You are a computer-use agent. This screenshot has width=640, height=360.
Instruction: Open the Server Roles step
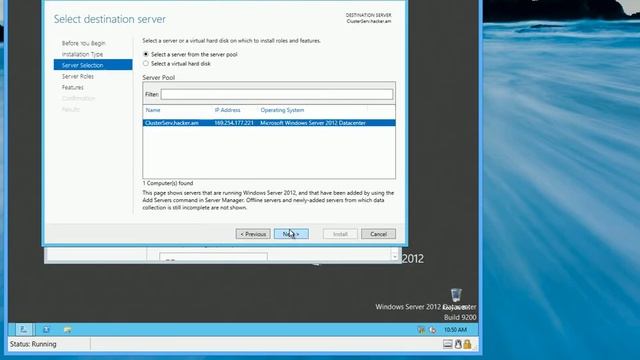(x=78, y=76)
